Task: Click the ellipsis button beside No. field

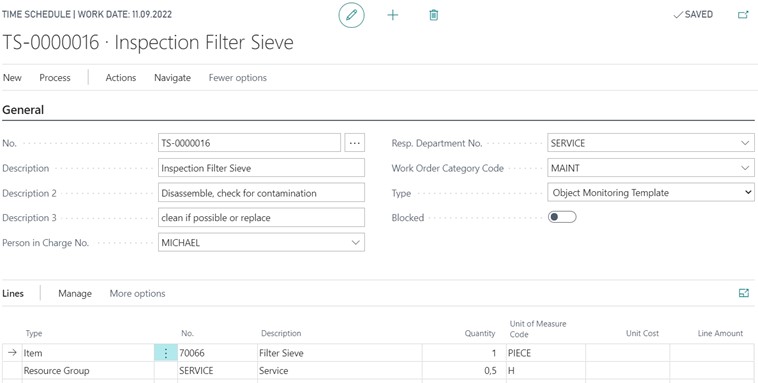Action: (x=355, y=143)
